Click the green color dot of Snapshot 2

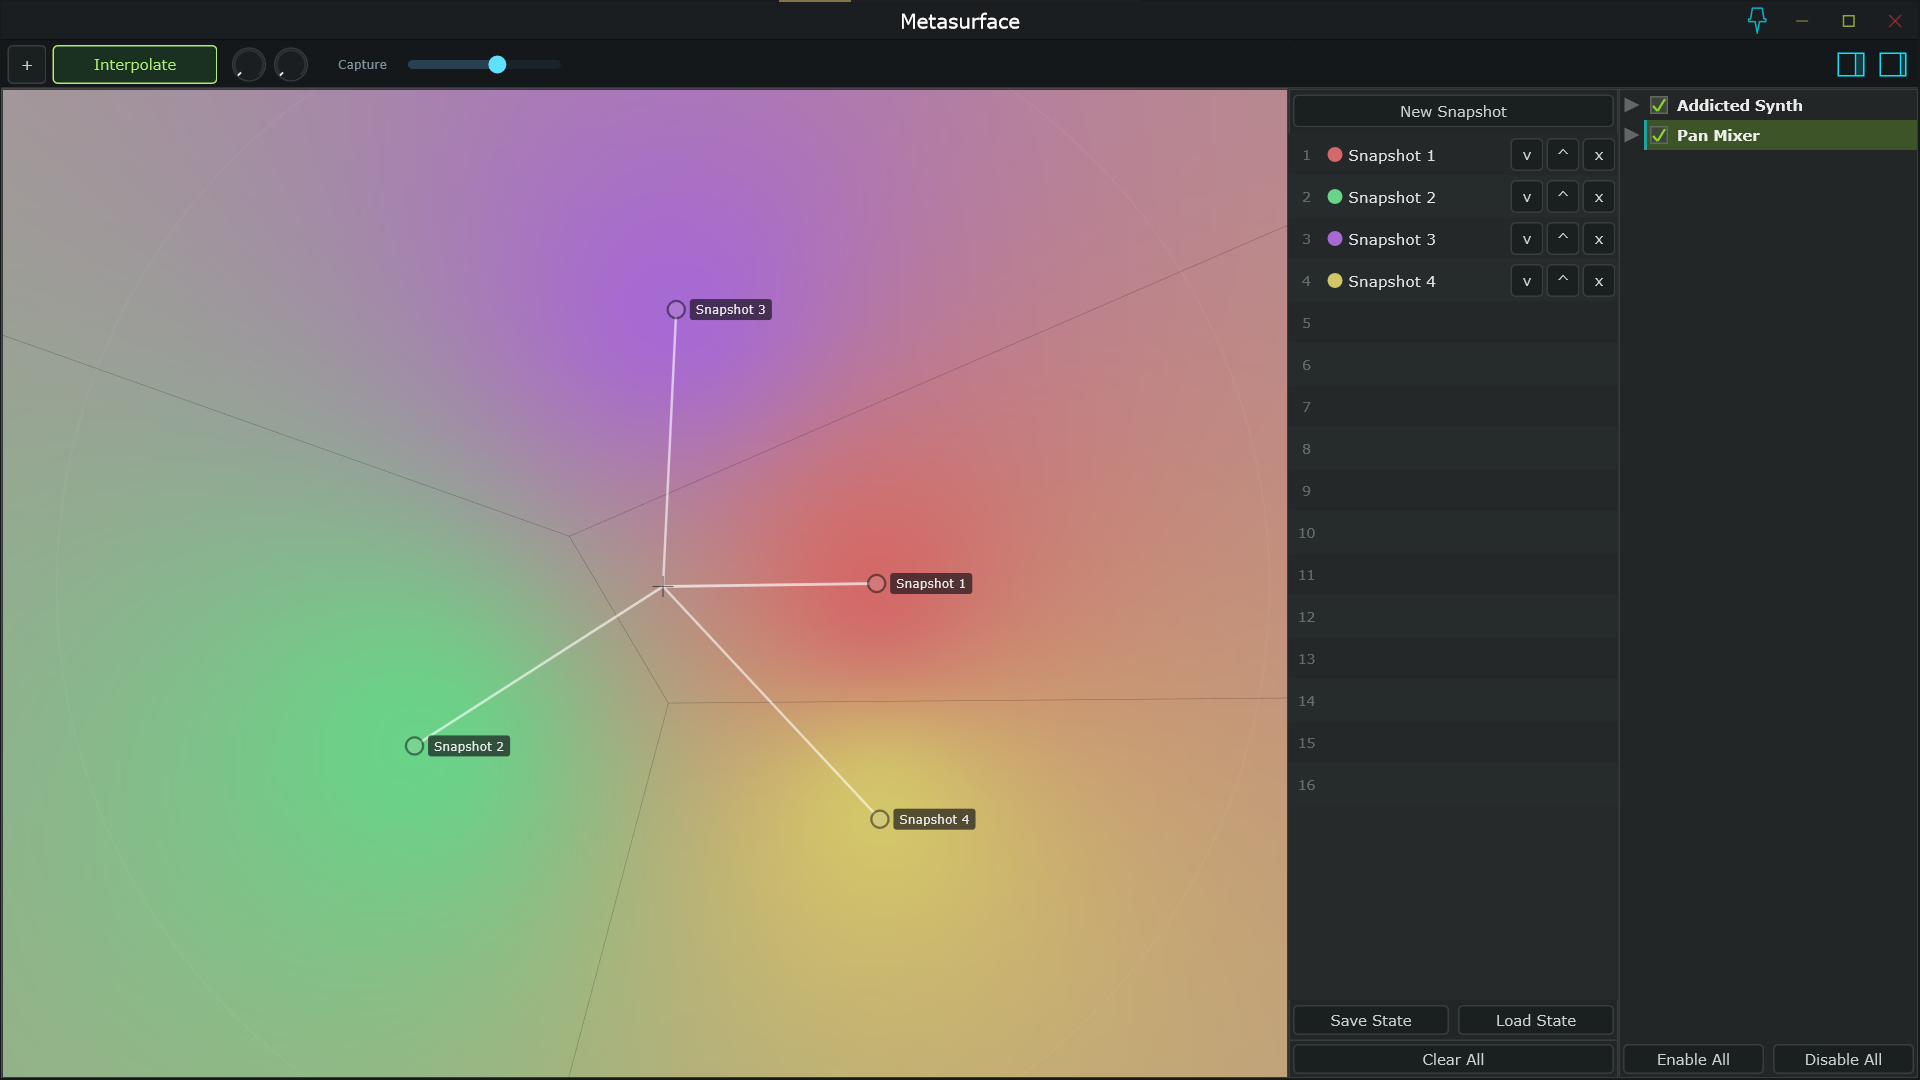1335,197
